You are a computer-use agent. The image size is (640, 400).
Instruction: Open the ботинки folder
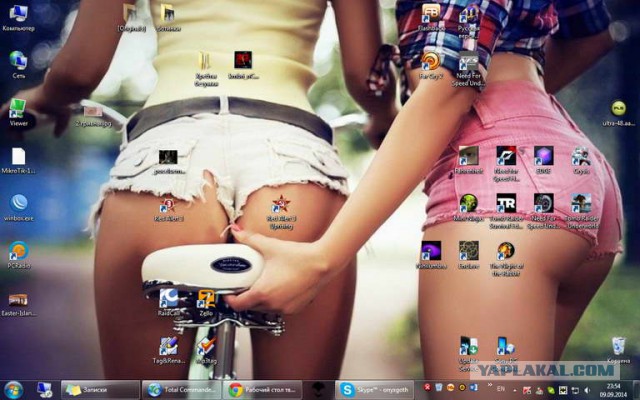(169, 18)
